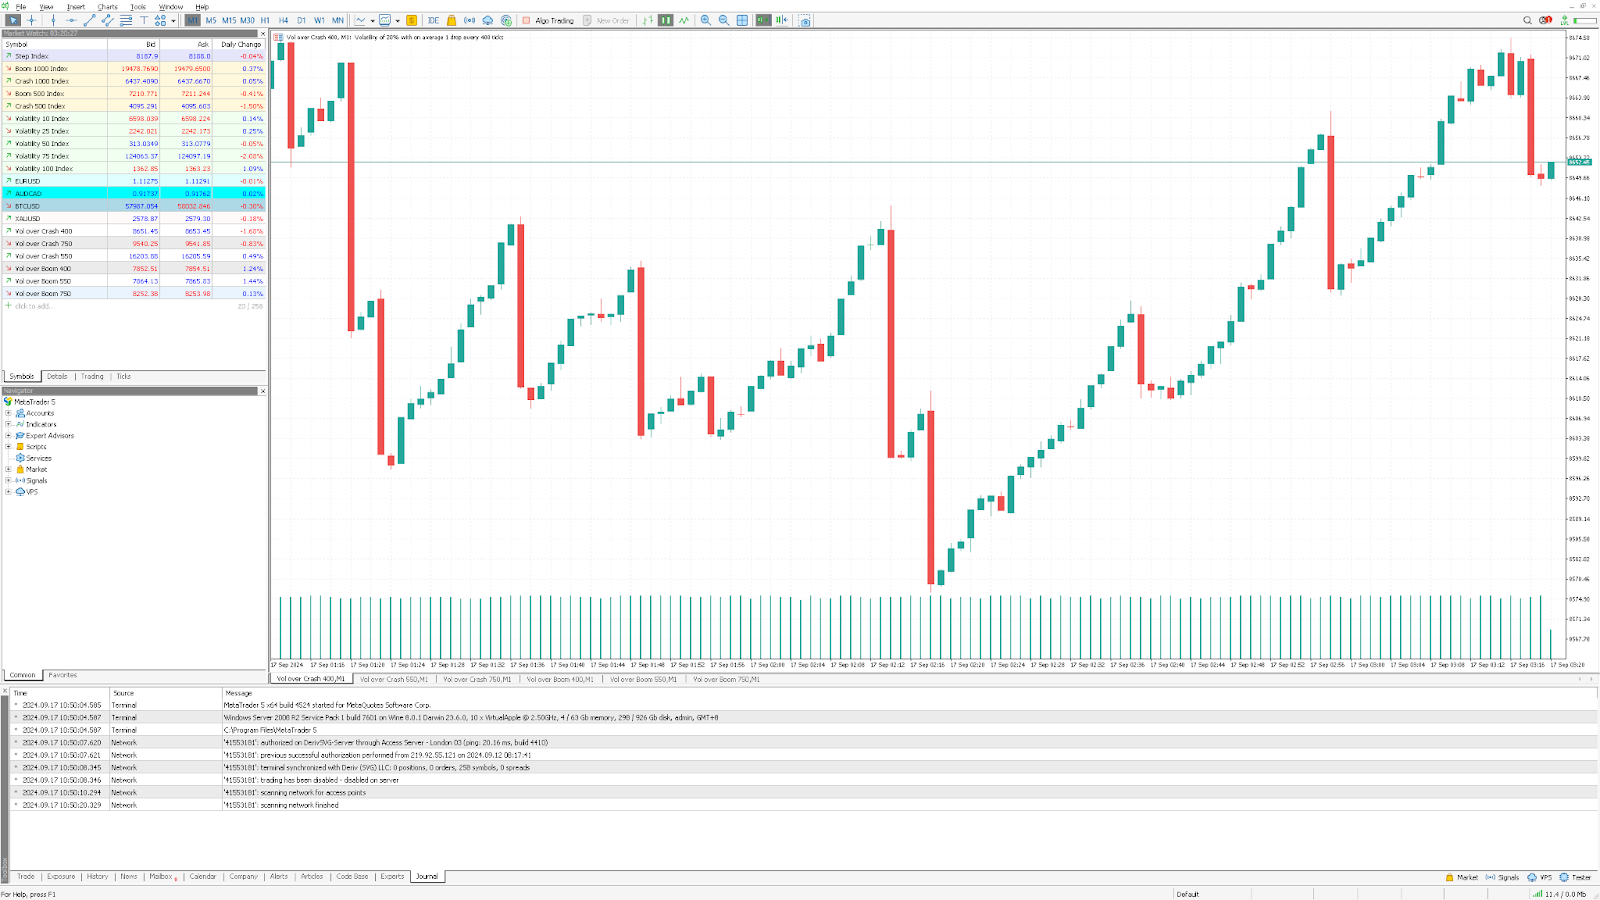The width and height of the screenshot is (1600, 900).
Task: Open the Tester panel bottom right
Action: pyautogui.click(x=1578, y=876)
